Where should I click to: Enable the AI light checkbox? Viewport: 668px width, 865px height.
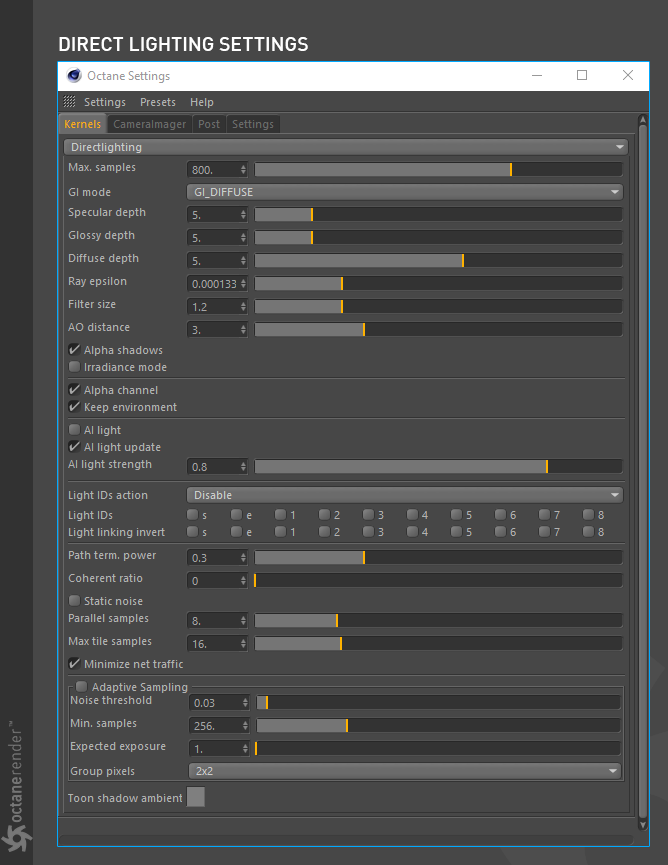pyautogui.click(x=74, y=430)
